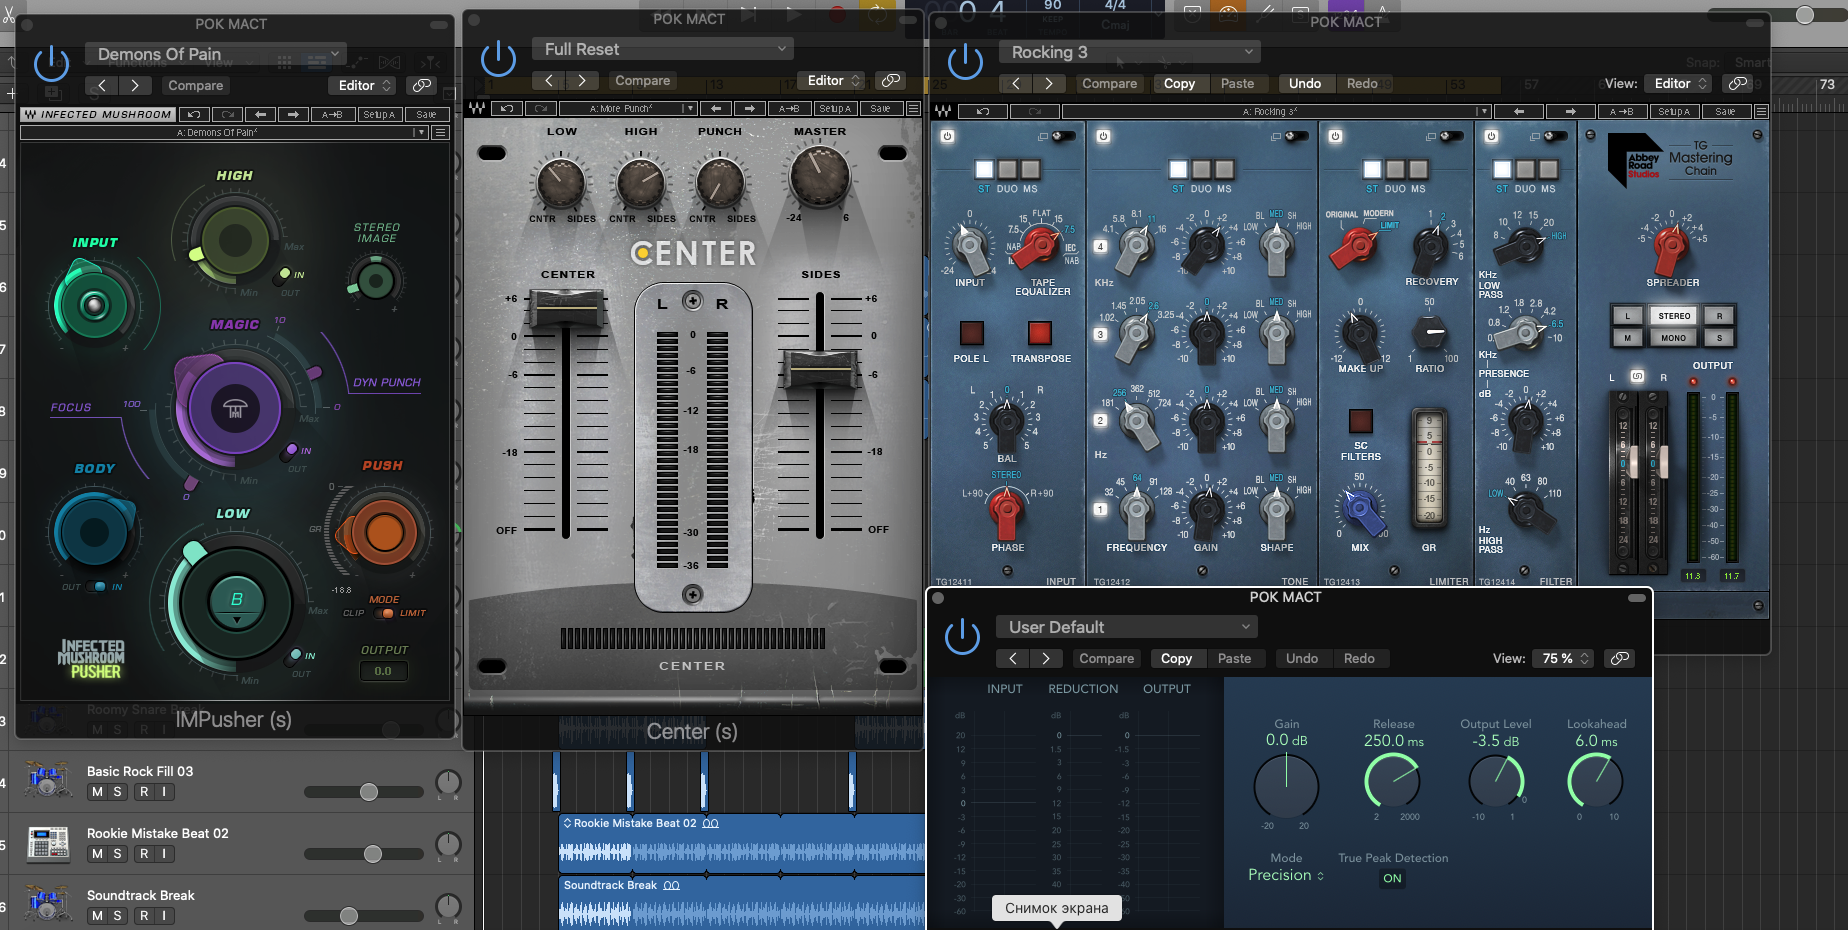Screen dimensions: 1848x930
Task: Click the left arrow in TG Mastering Chain Waves toolbar
Action: coord(1519,112)
